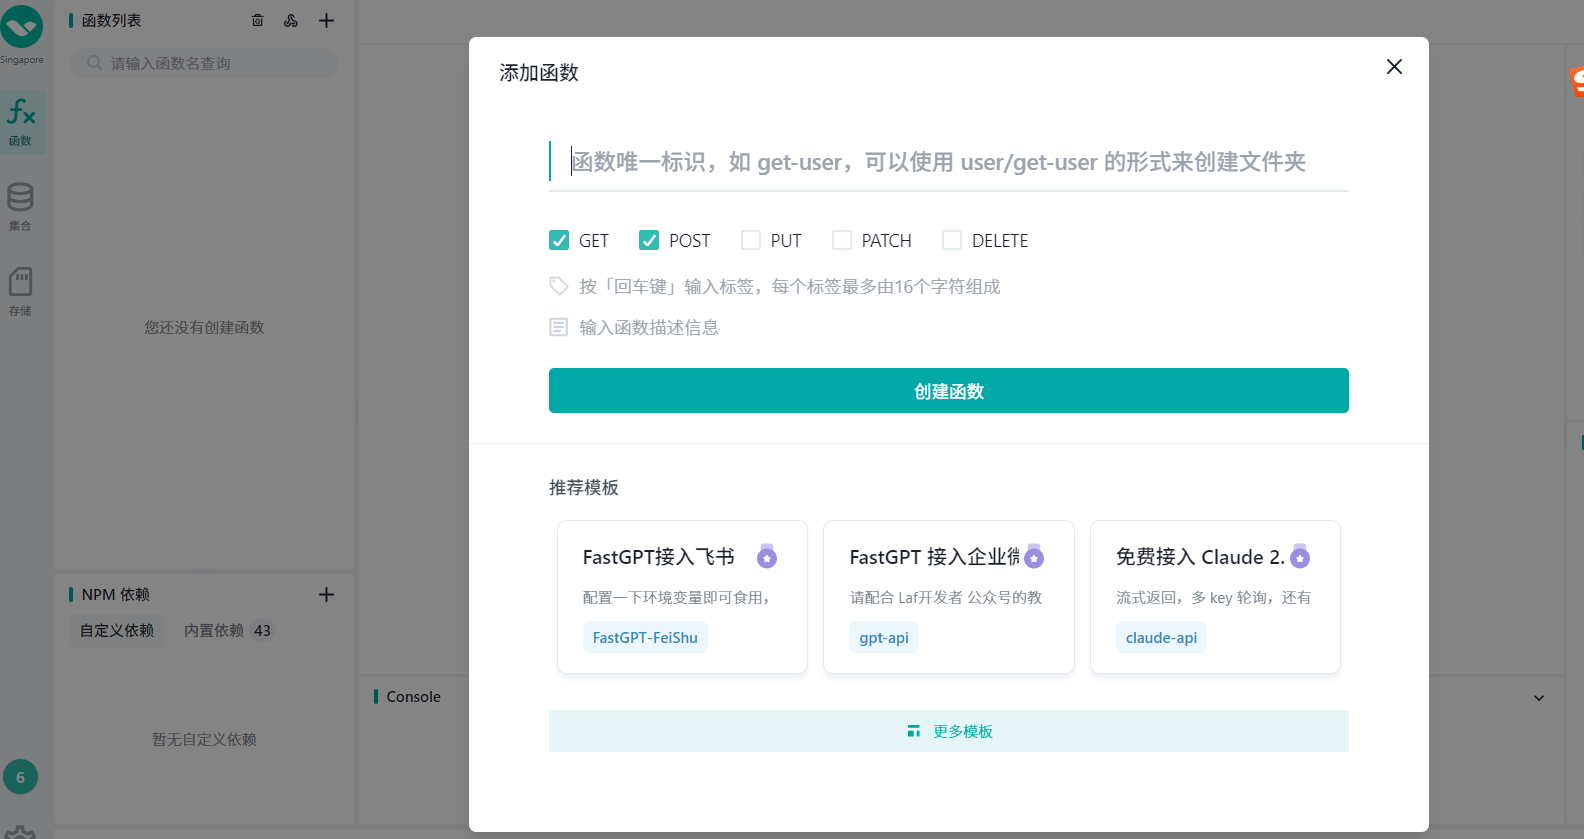This screenshot has width=1584, height=839.
Task: Open 更多模板 link
Action: tap(949, 731)
